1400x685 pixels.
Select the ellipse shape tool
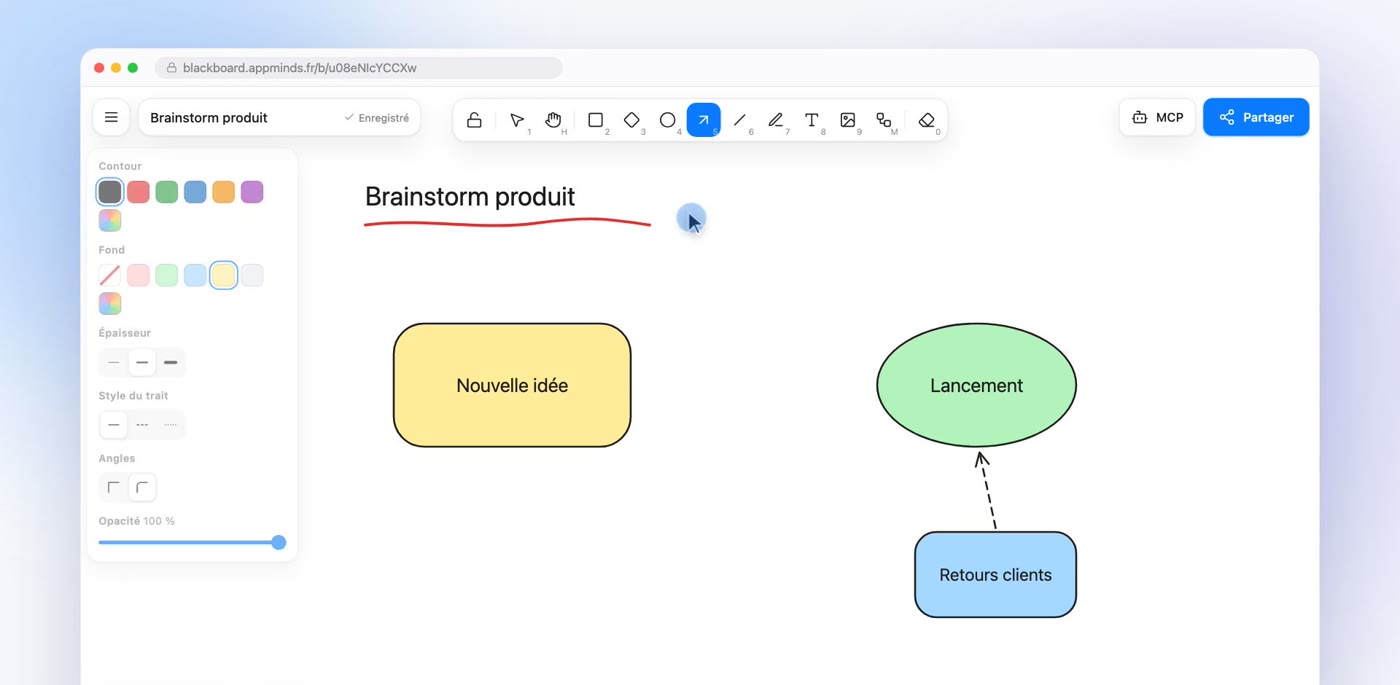(667, 120)
